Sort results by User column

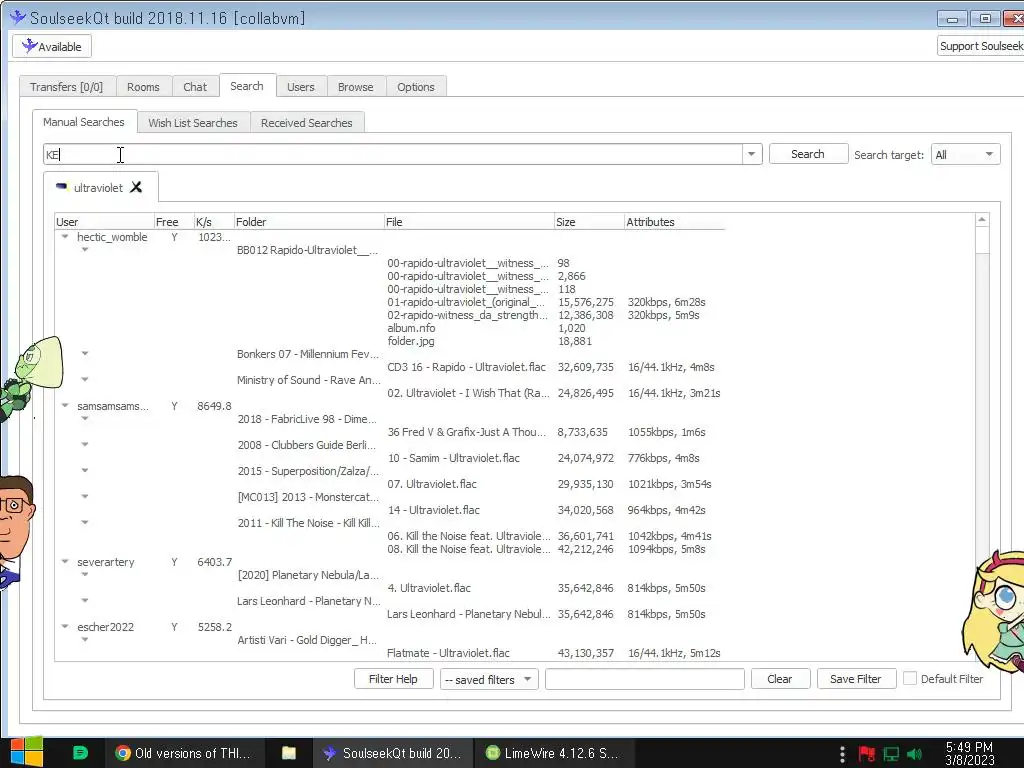104,222
